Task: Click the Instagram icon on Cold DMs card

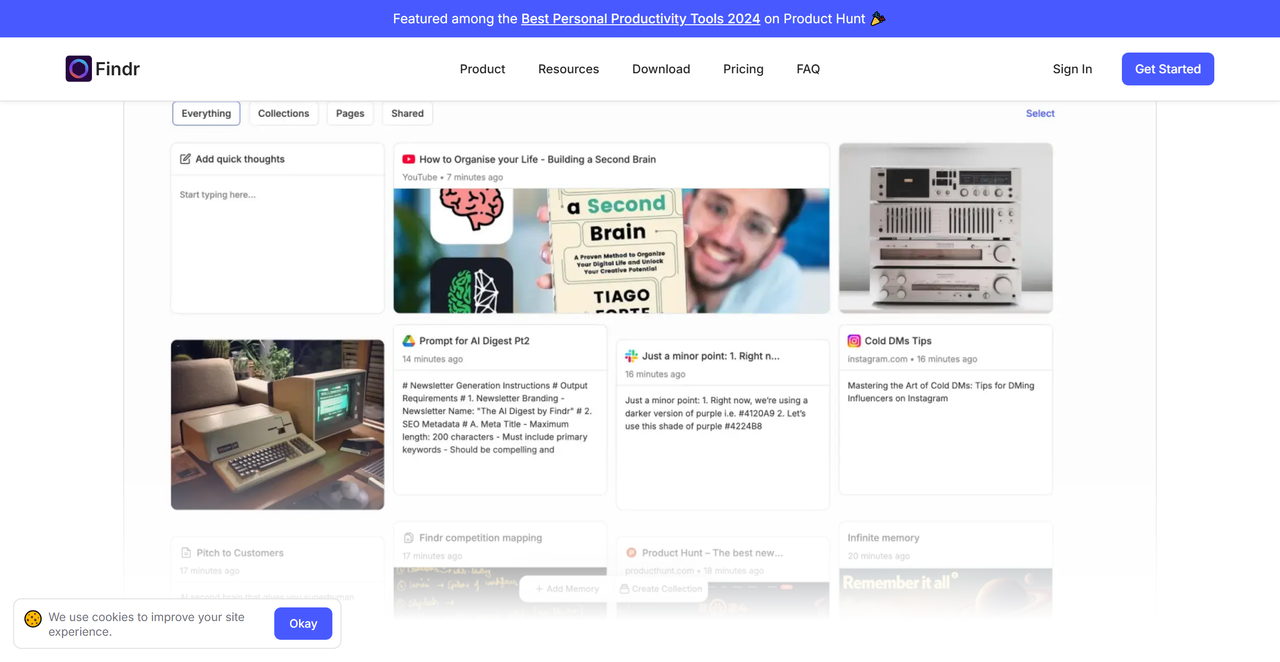Action: (x=854, y=341)
